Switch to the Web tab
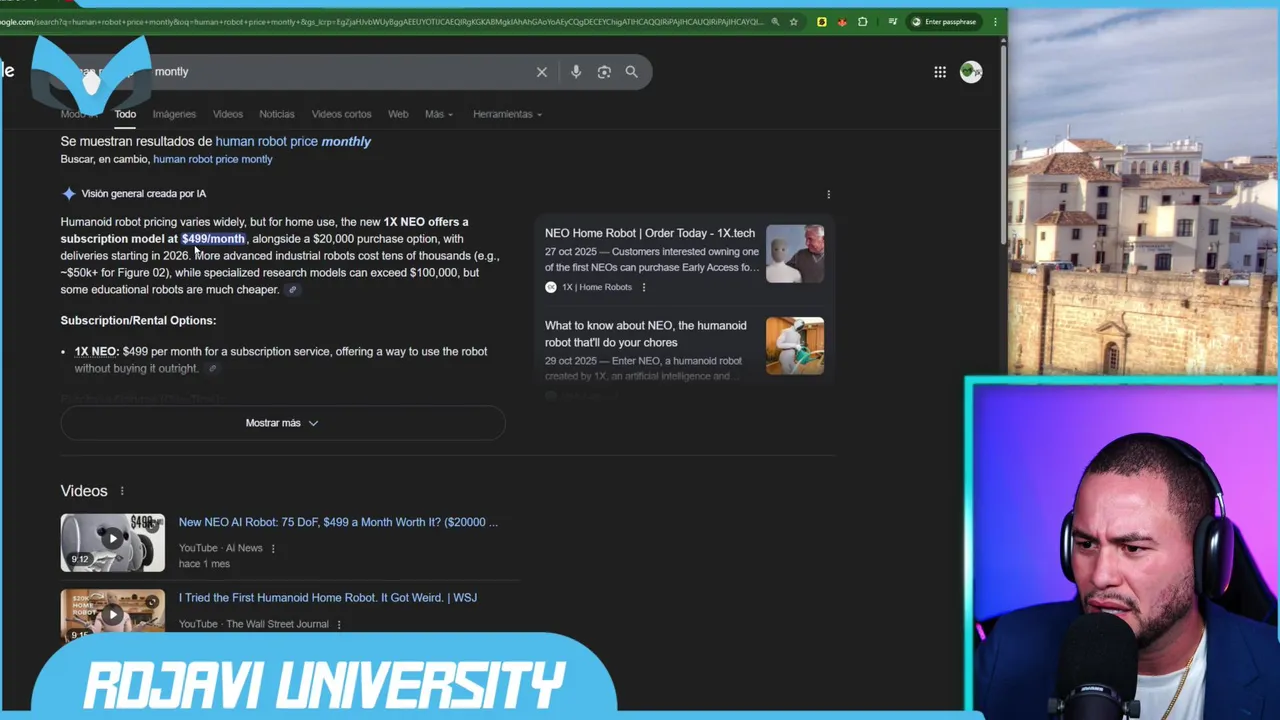This screenshot has width=1280, height=720. [x=398, y=114]
